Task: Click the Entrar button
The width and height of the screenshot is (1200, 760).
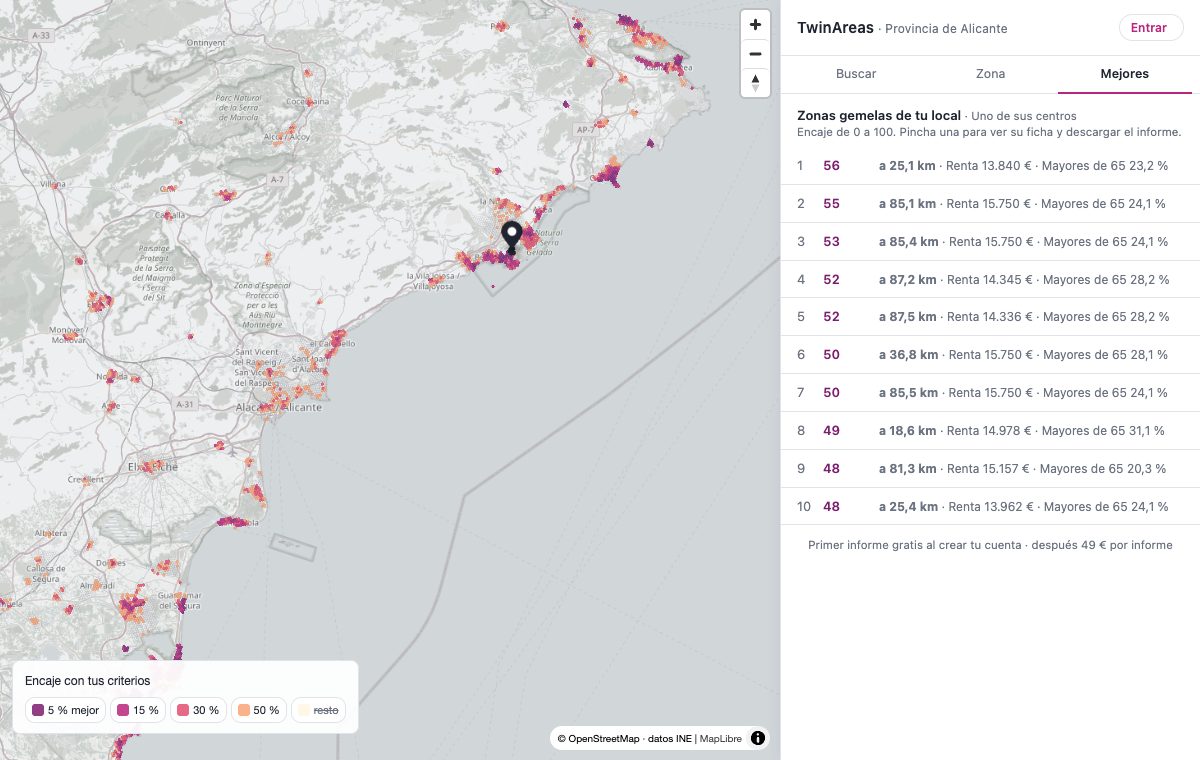Action: (x=1149, y=28)
